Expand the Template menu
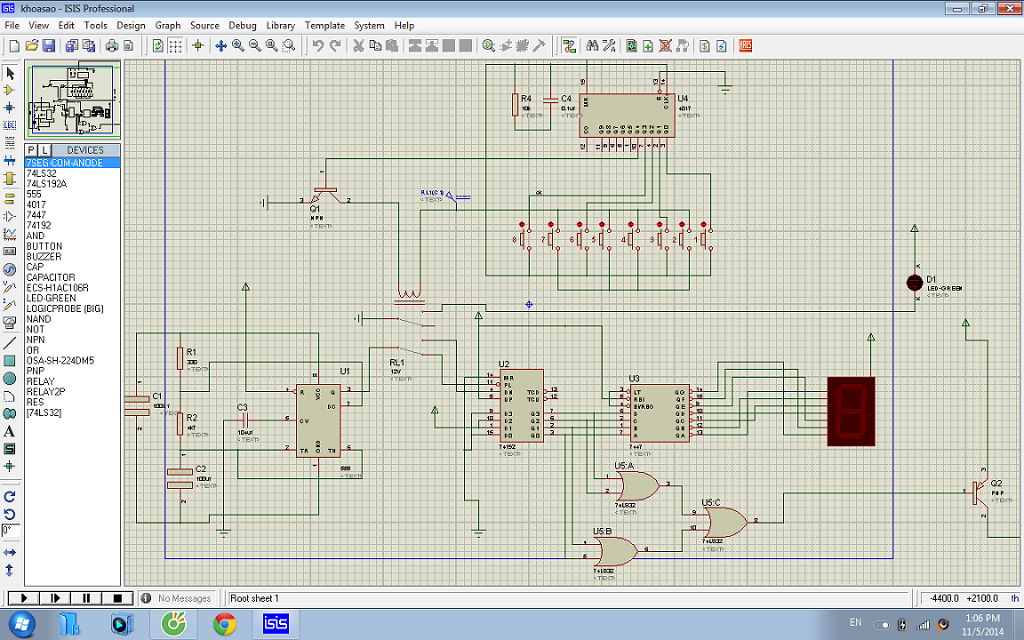 [x=325, y=25]
